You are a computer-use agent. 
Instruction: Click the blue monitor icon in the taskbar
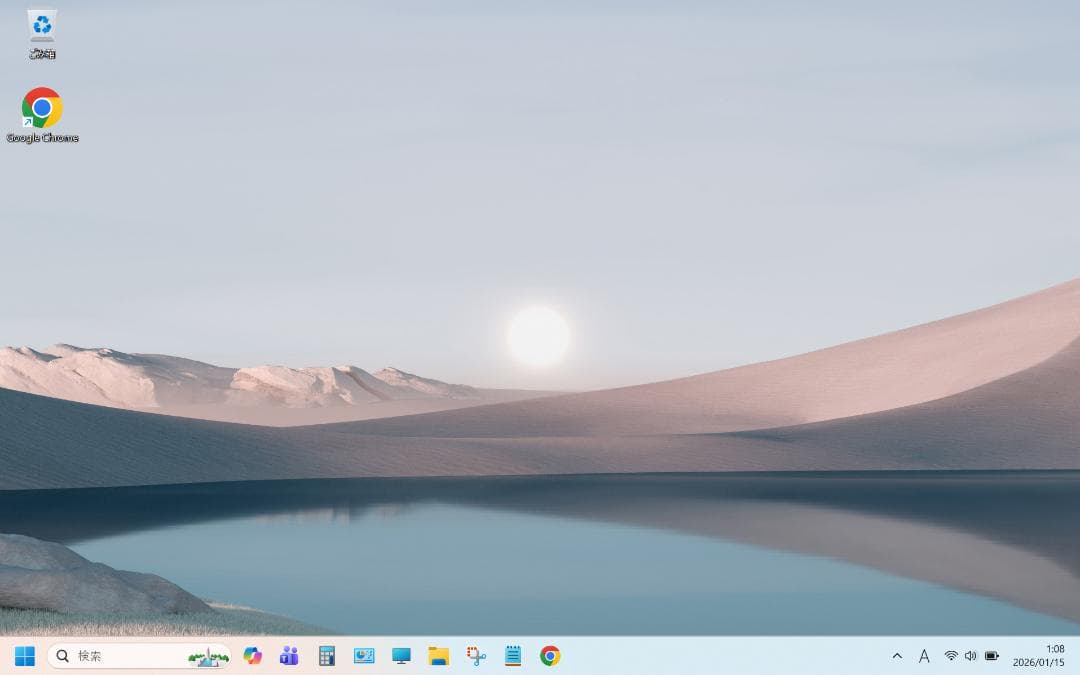pos(401,656)
